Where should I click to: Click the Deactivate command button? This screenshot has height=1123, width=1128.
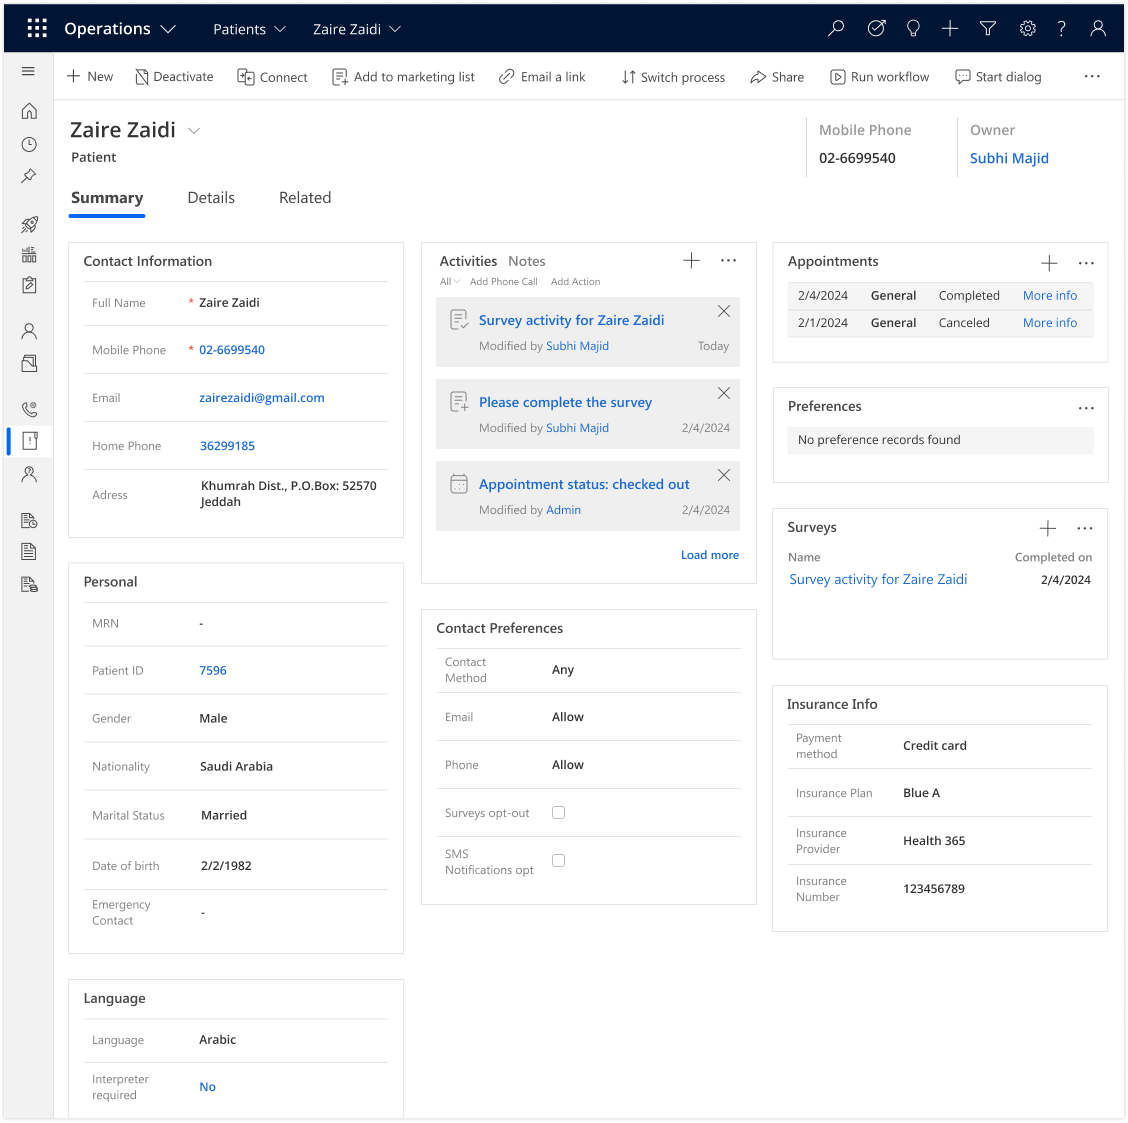[x=174, y=77]
